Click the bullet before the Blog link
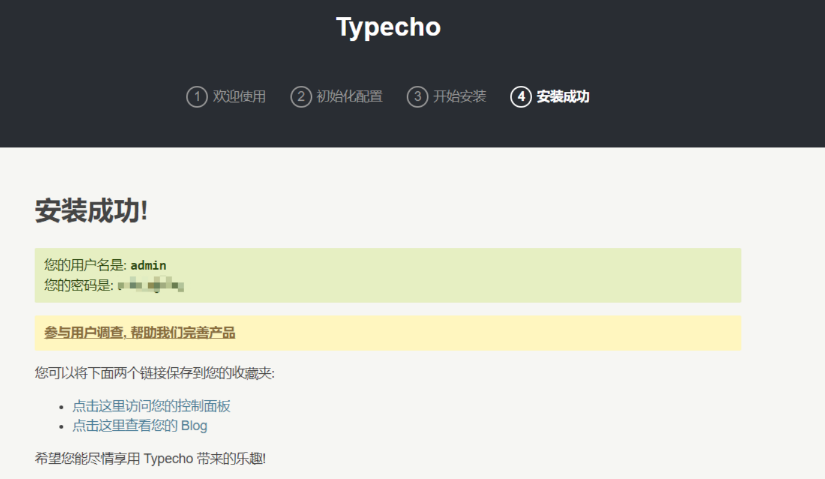Viewport: 825px width, 479px height. (62, 426)
